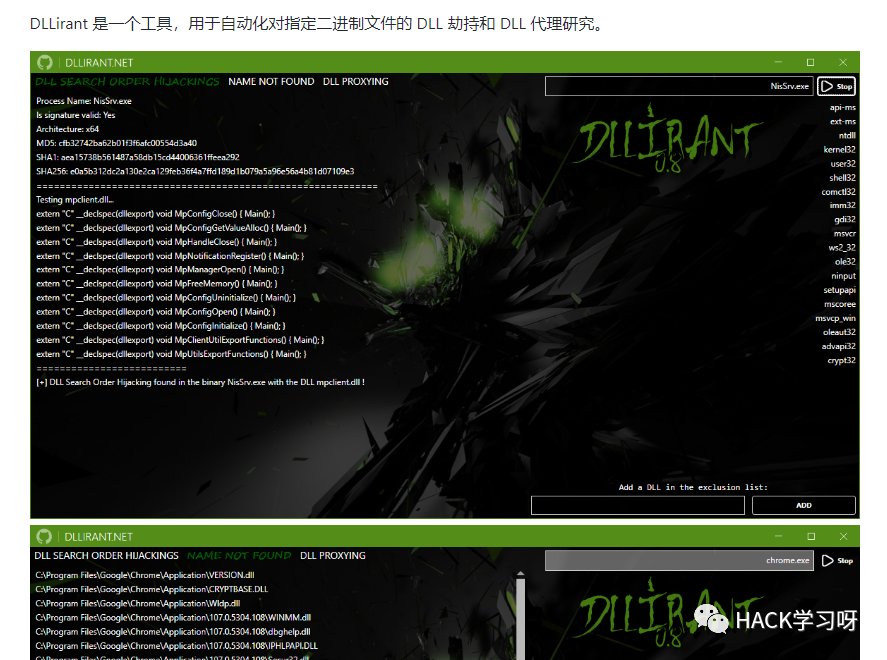Select ws2_32 in exclusion list

842,248
